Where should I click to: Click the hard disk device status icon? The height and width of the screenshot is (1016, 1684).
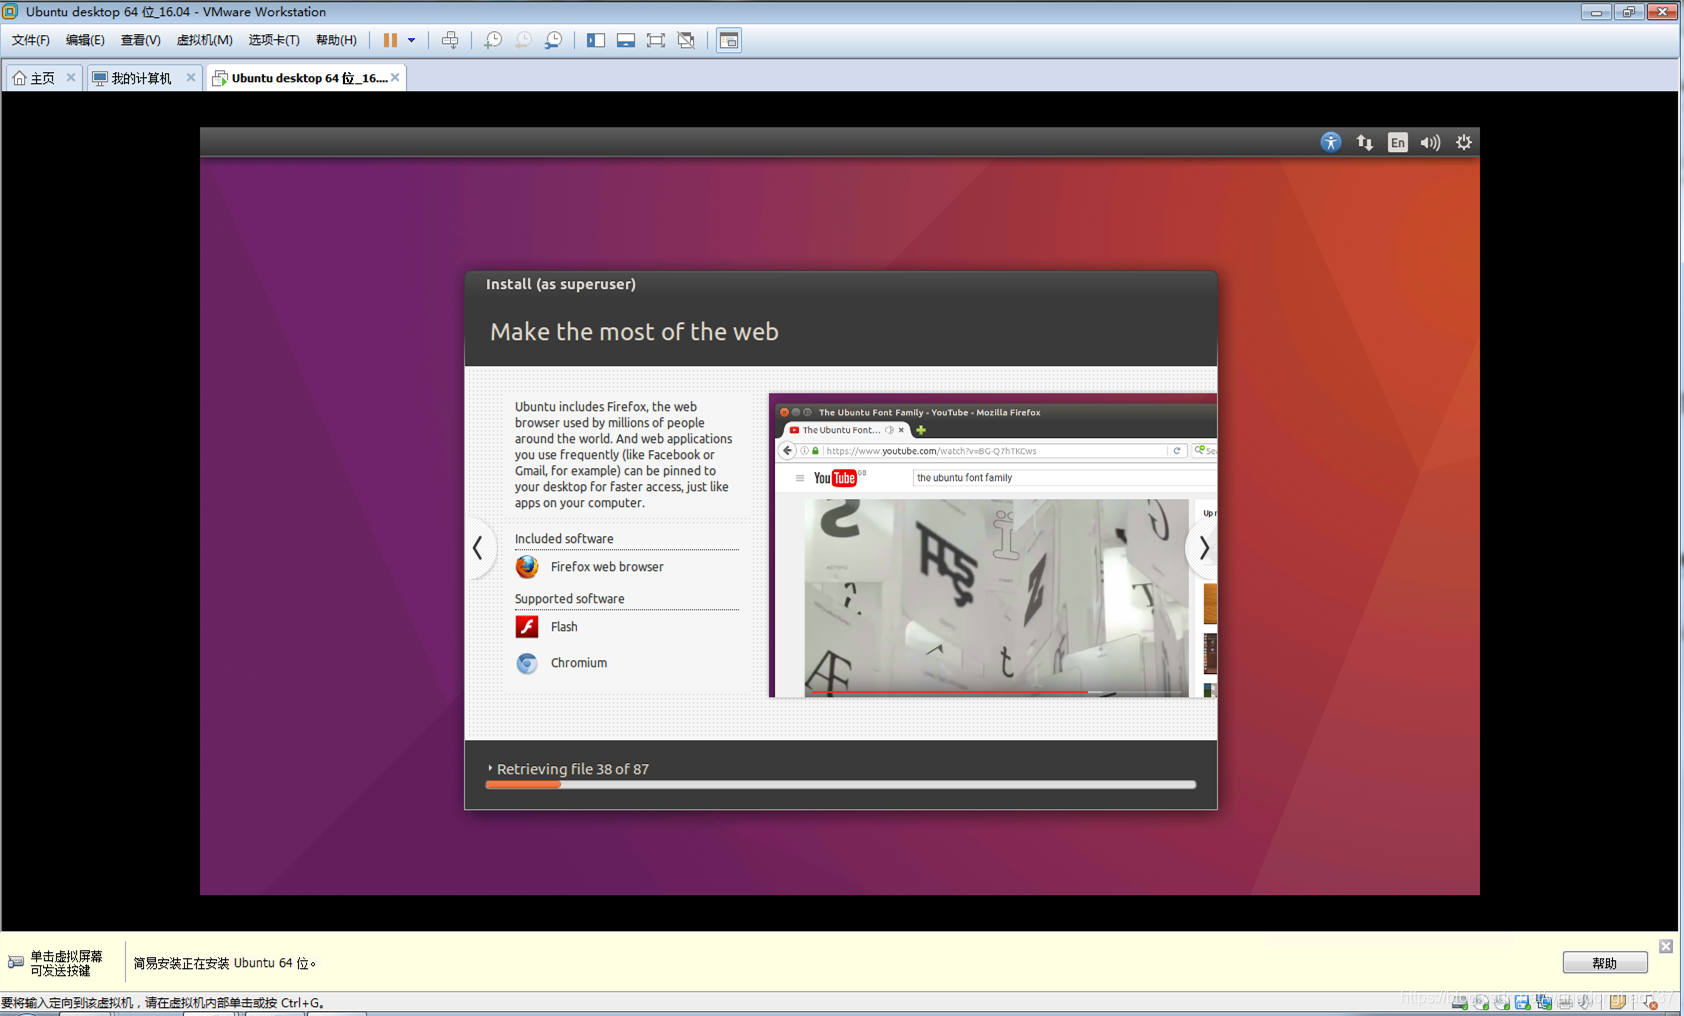point(1460,1001)
